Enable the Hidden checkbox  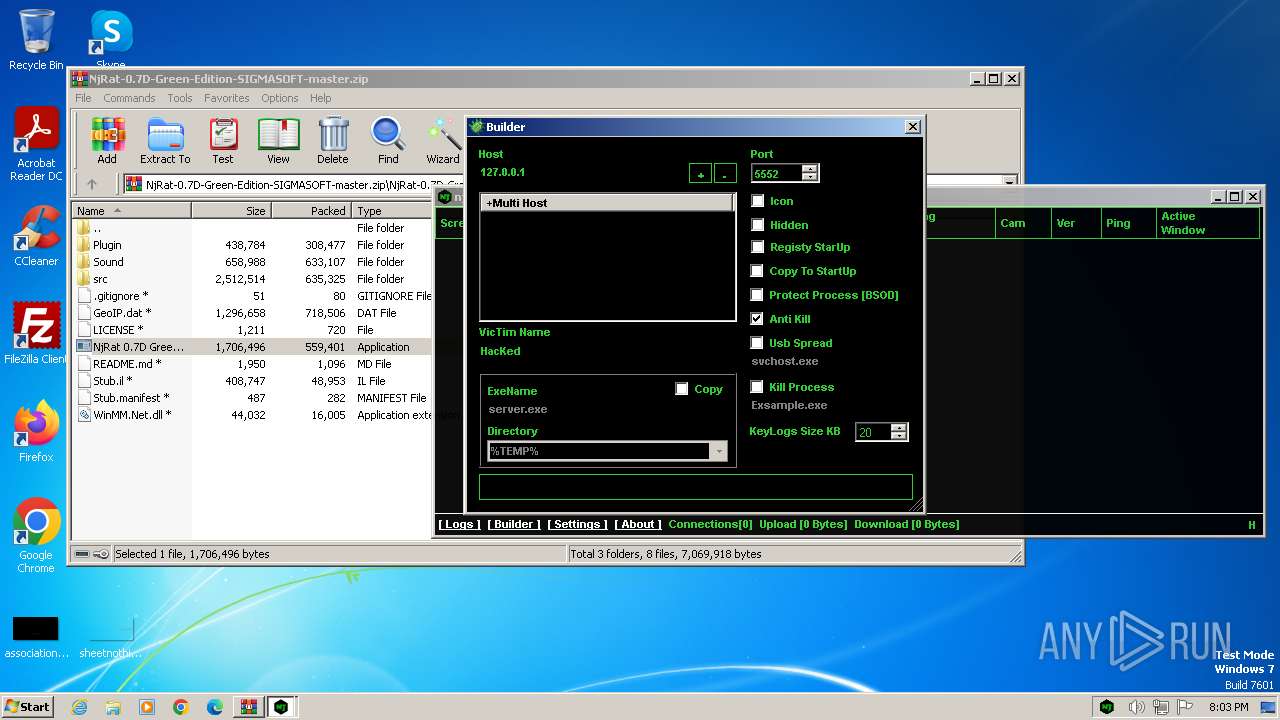(758, 225)
